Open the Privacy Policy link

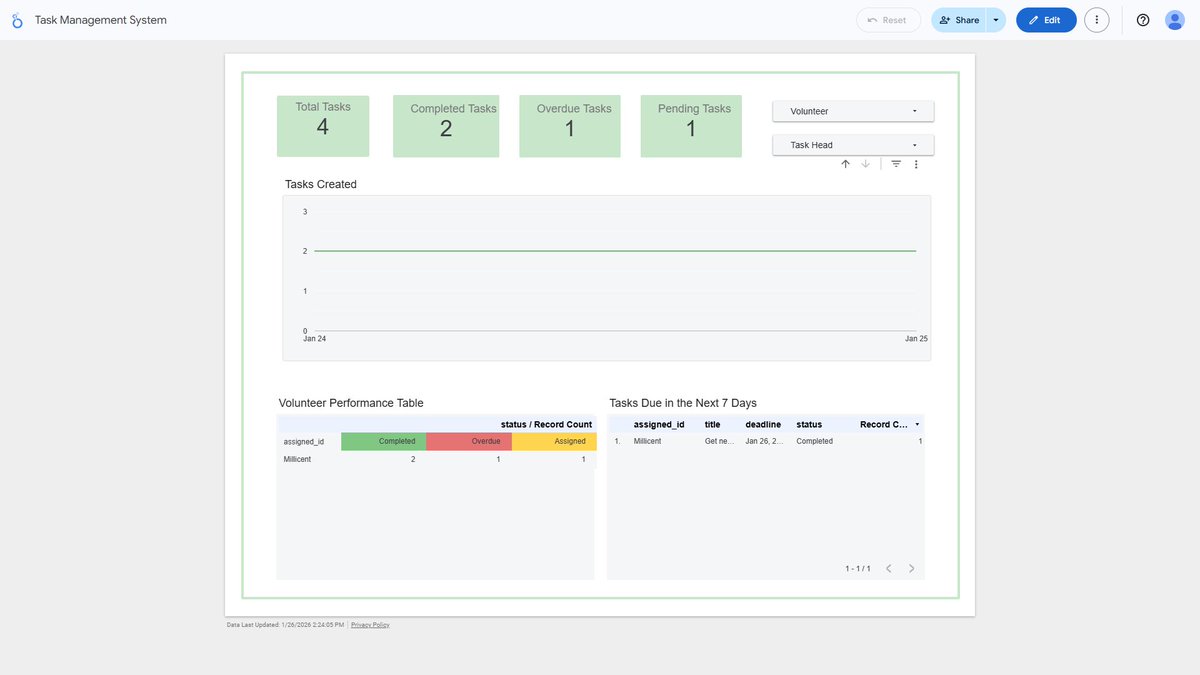(x=370, y=625)
